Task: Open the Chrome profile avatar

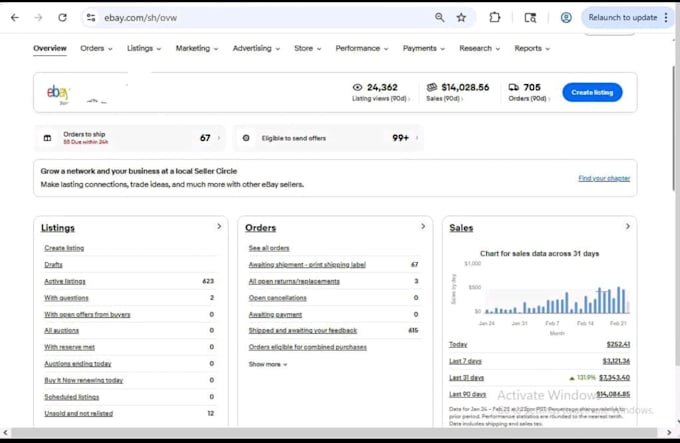Action: (x=566, y=17)
